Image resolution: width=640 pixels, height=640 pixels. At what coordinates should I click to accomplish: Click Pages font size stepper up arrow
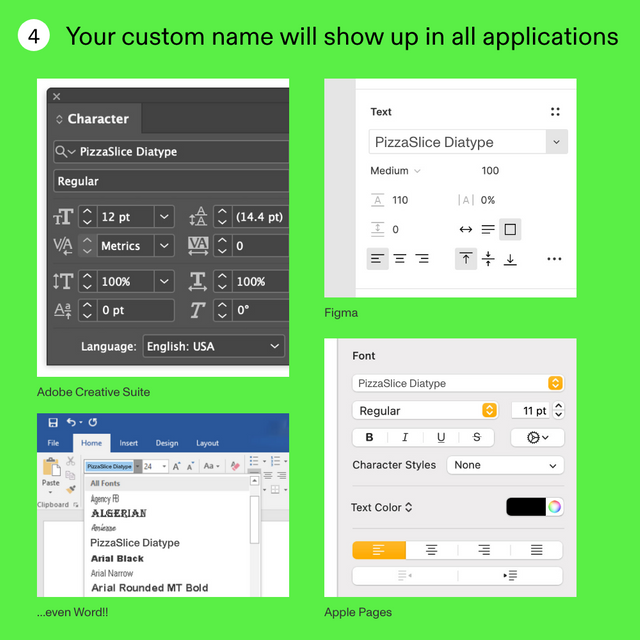click(x=559, y=405)
